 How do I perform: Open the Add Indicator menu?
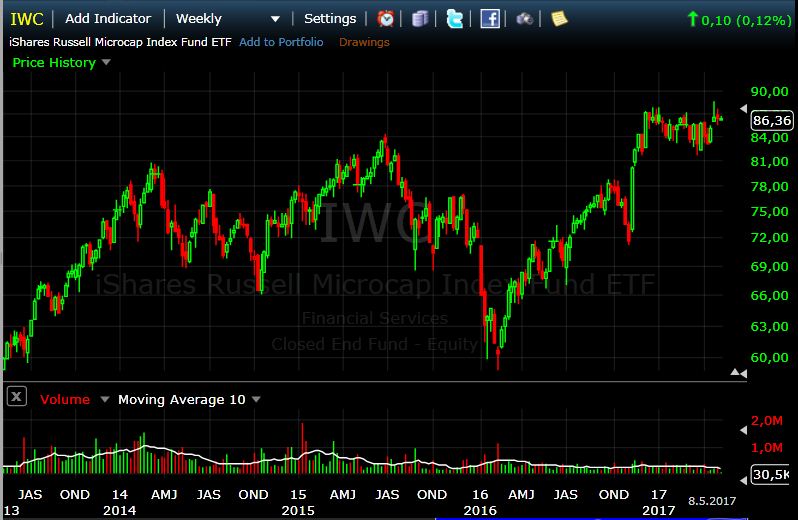[108, 18]
